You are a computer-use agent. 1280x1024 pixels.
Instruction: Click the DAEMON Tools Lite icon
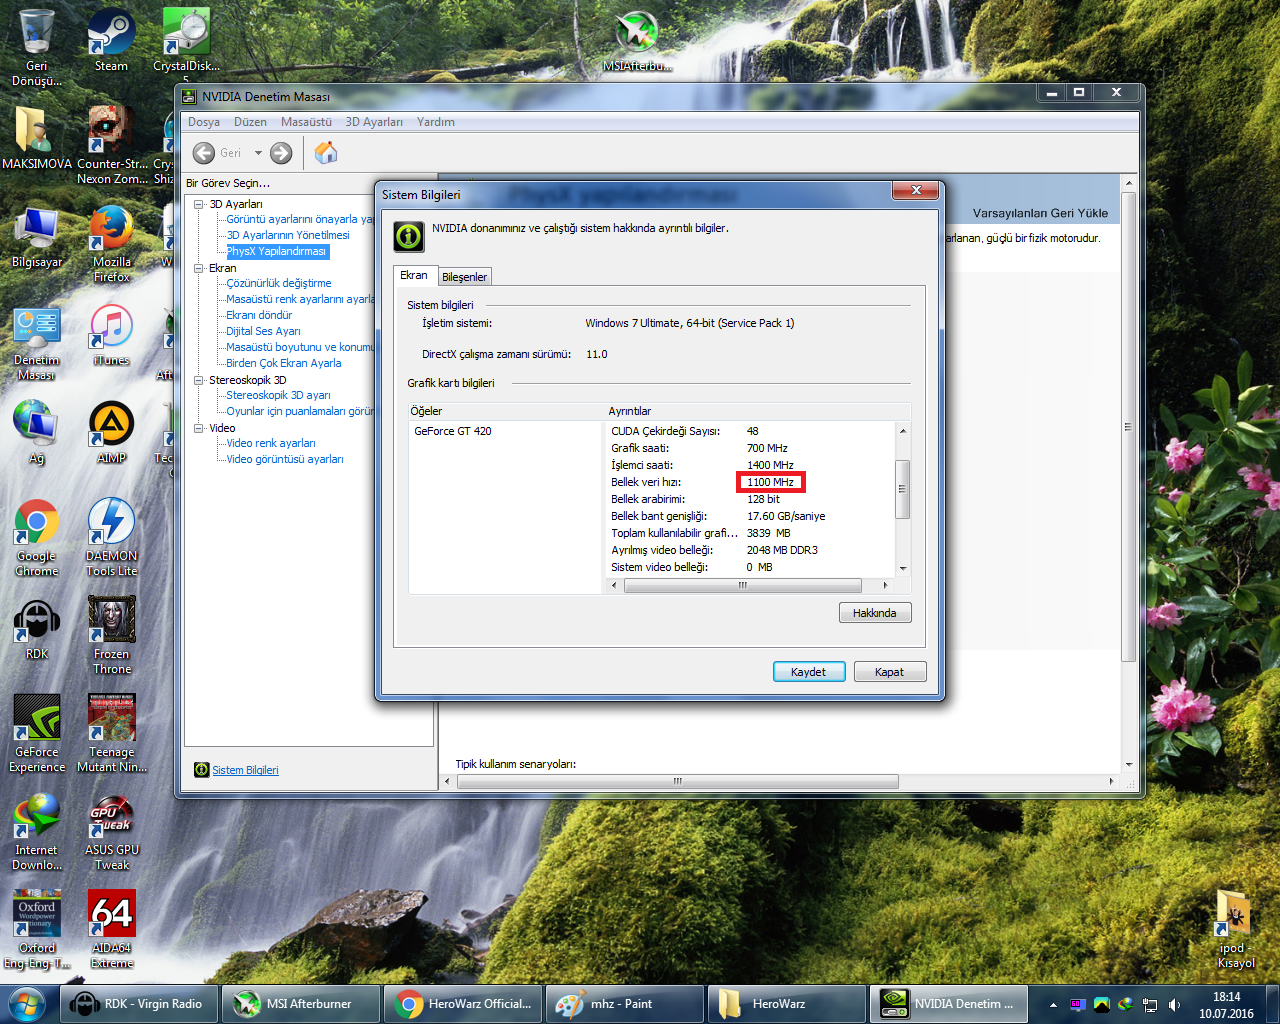coord(112,538)
